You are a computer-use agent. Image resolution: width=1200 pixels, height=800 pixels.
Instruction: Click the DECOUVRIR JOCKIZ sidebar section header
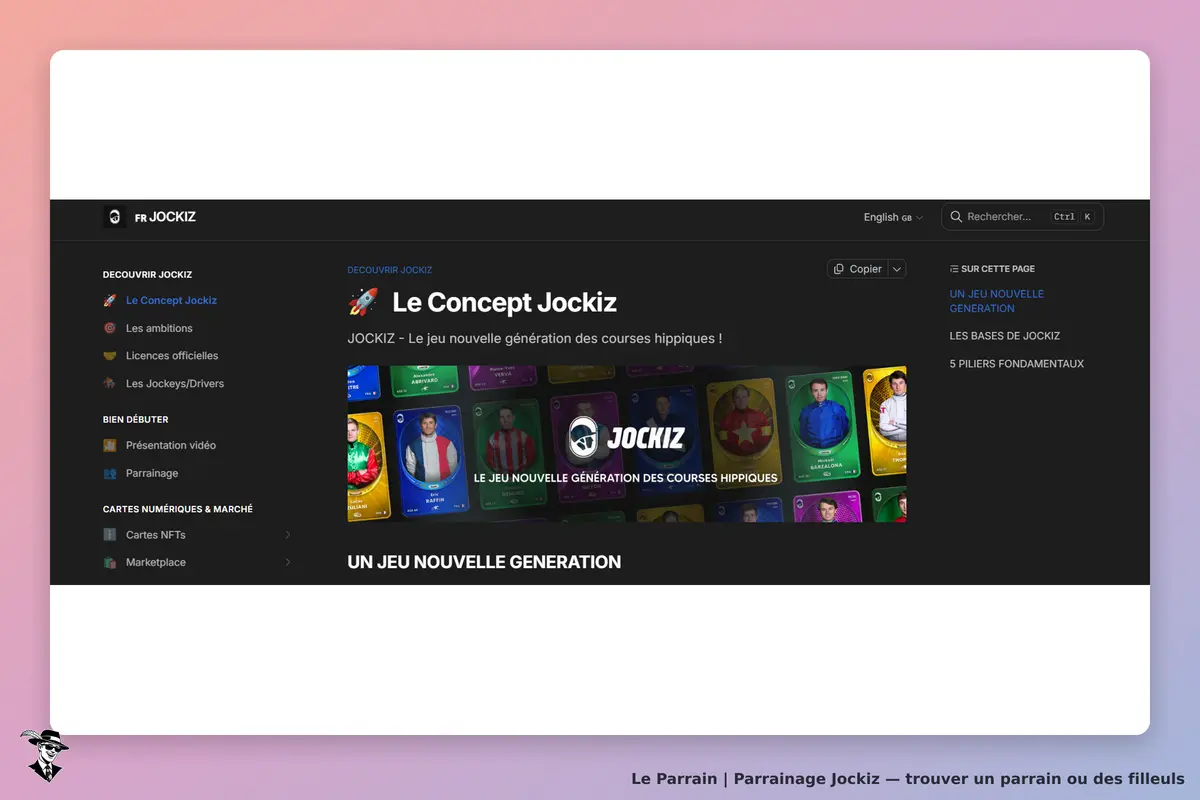[147, 275]
